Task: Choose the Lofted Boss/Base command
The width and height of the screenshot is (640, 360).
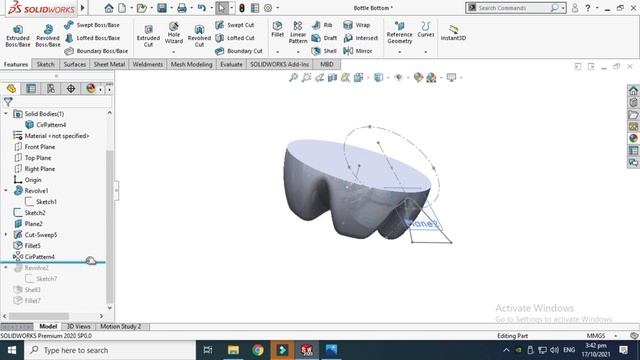Action: click(93, 38)
